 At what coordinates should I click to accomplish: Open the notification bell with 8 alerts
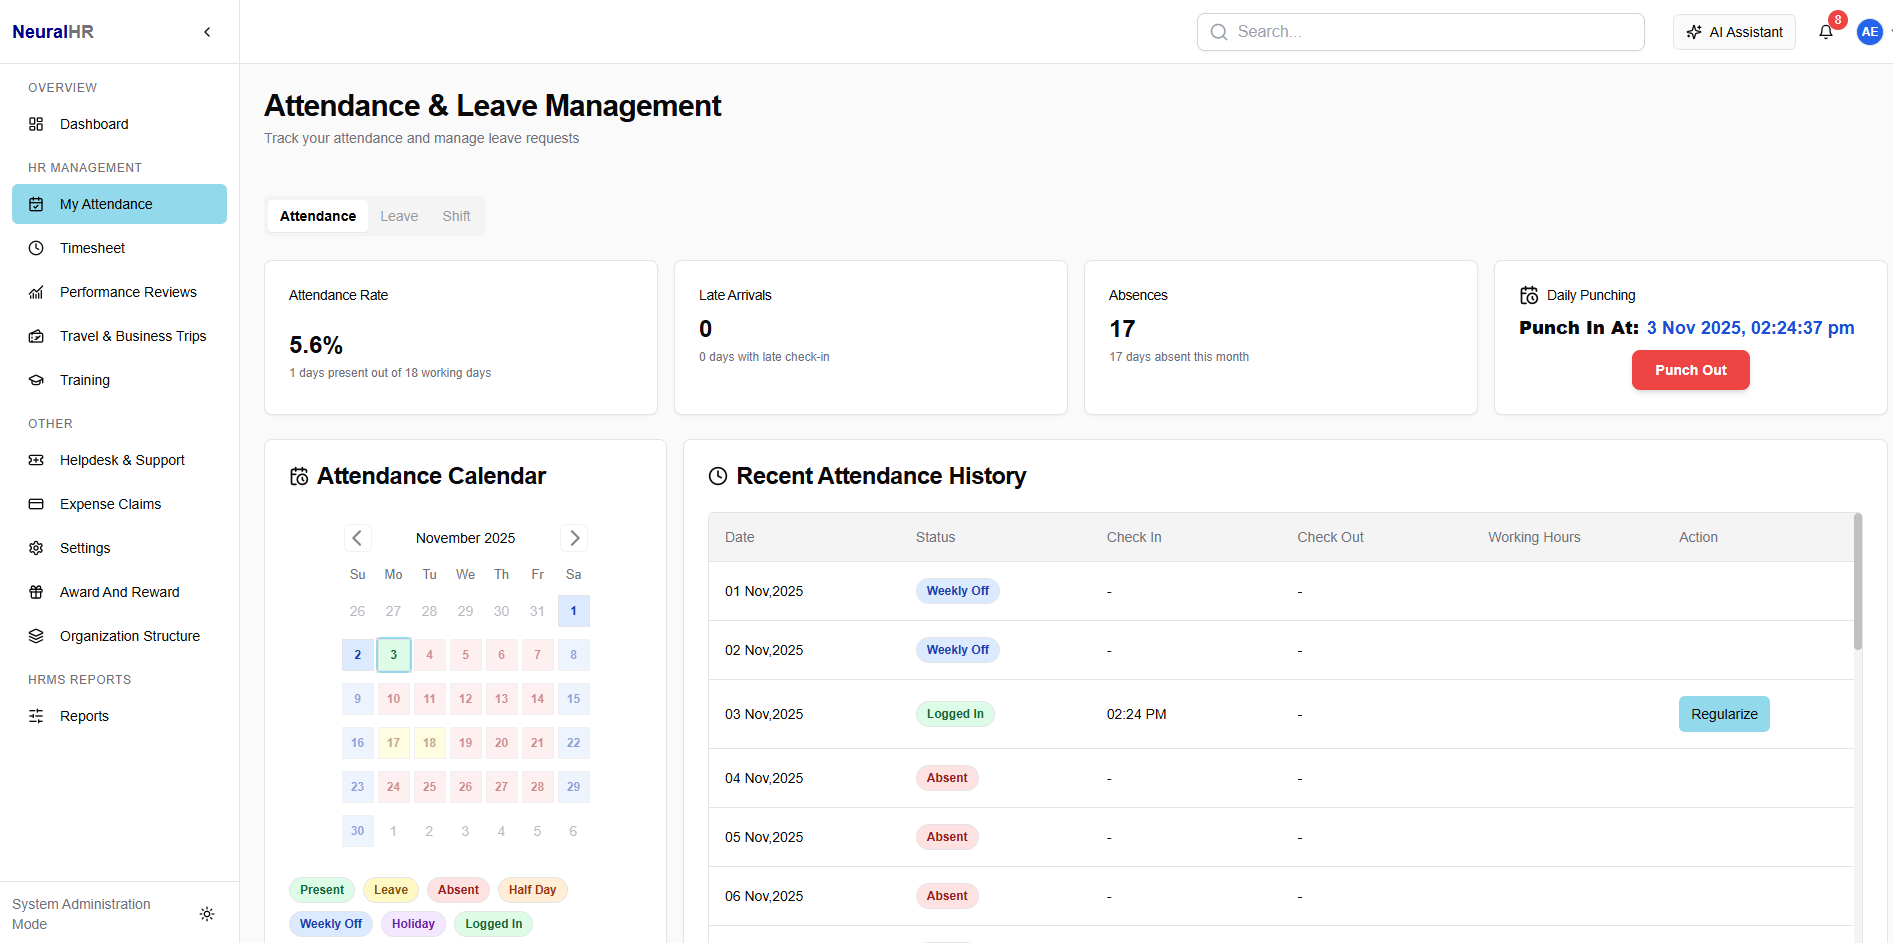[x=1826, y=31]
